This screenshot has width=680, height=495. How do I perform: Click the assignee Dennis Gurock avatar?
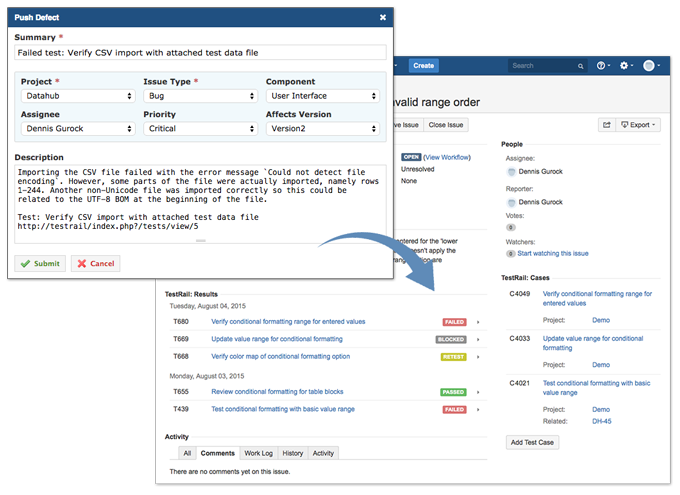coord(511,172)
